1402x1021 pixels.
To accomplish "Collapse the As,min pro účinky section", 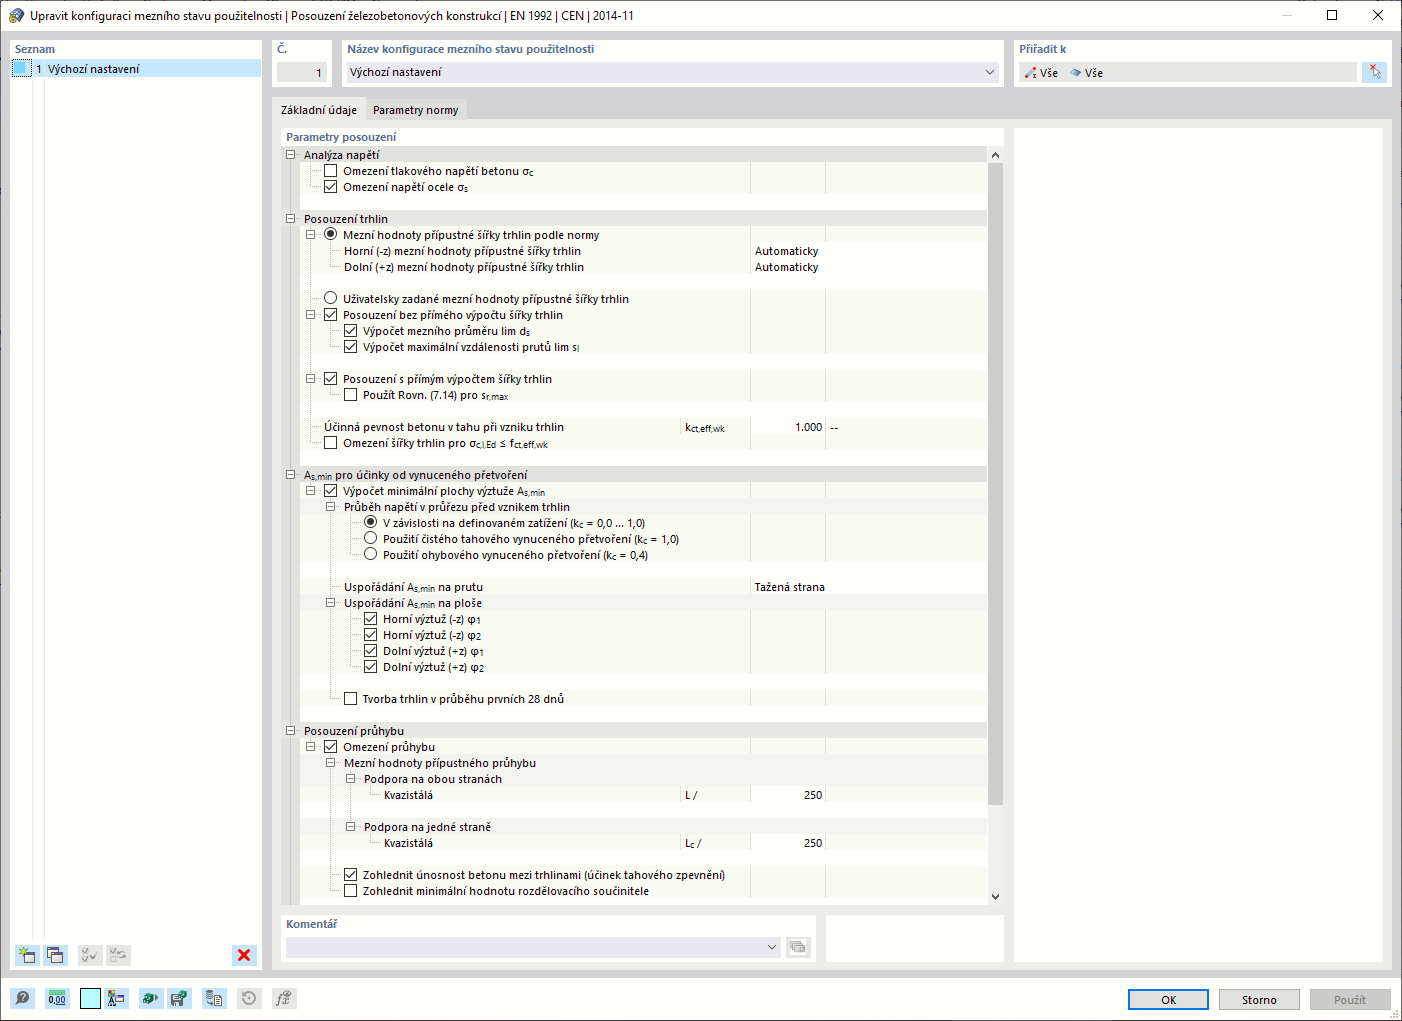I will [x=291, y=475].
